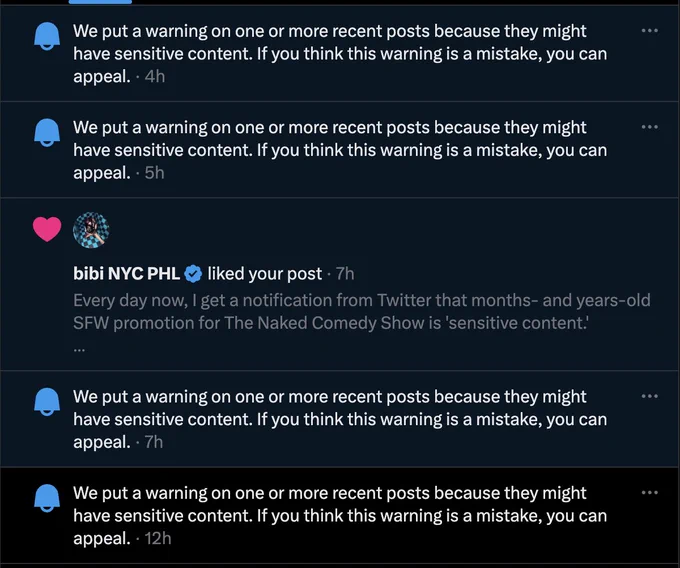This screenshot has width=680, height=568.
Task: Open the liked post about Naked Comedy Show
Action: pyautogui.click(x=362, y=312)
